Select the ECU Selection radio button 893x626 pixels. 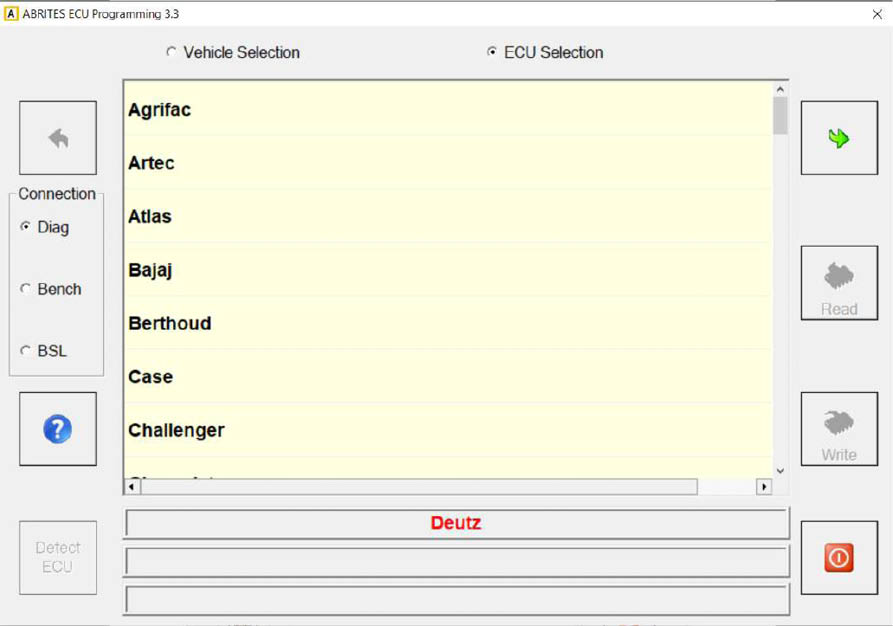[x=492, y=52]
